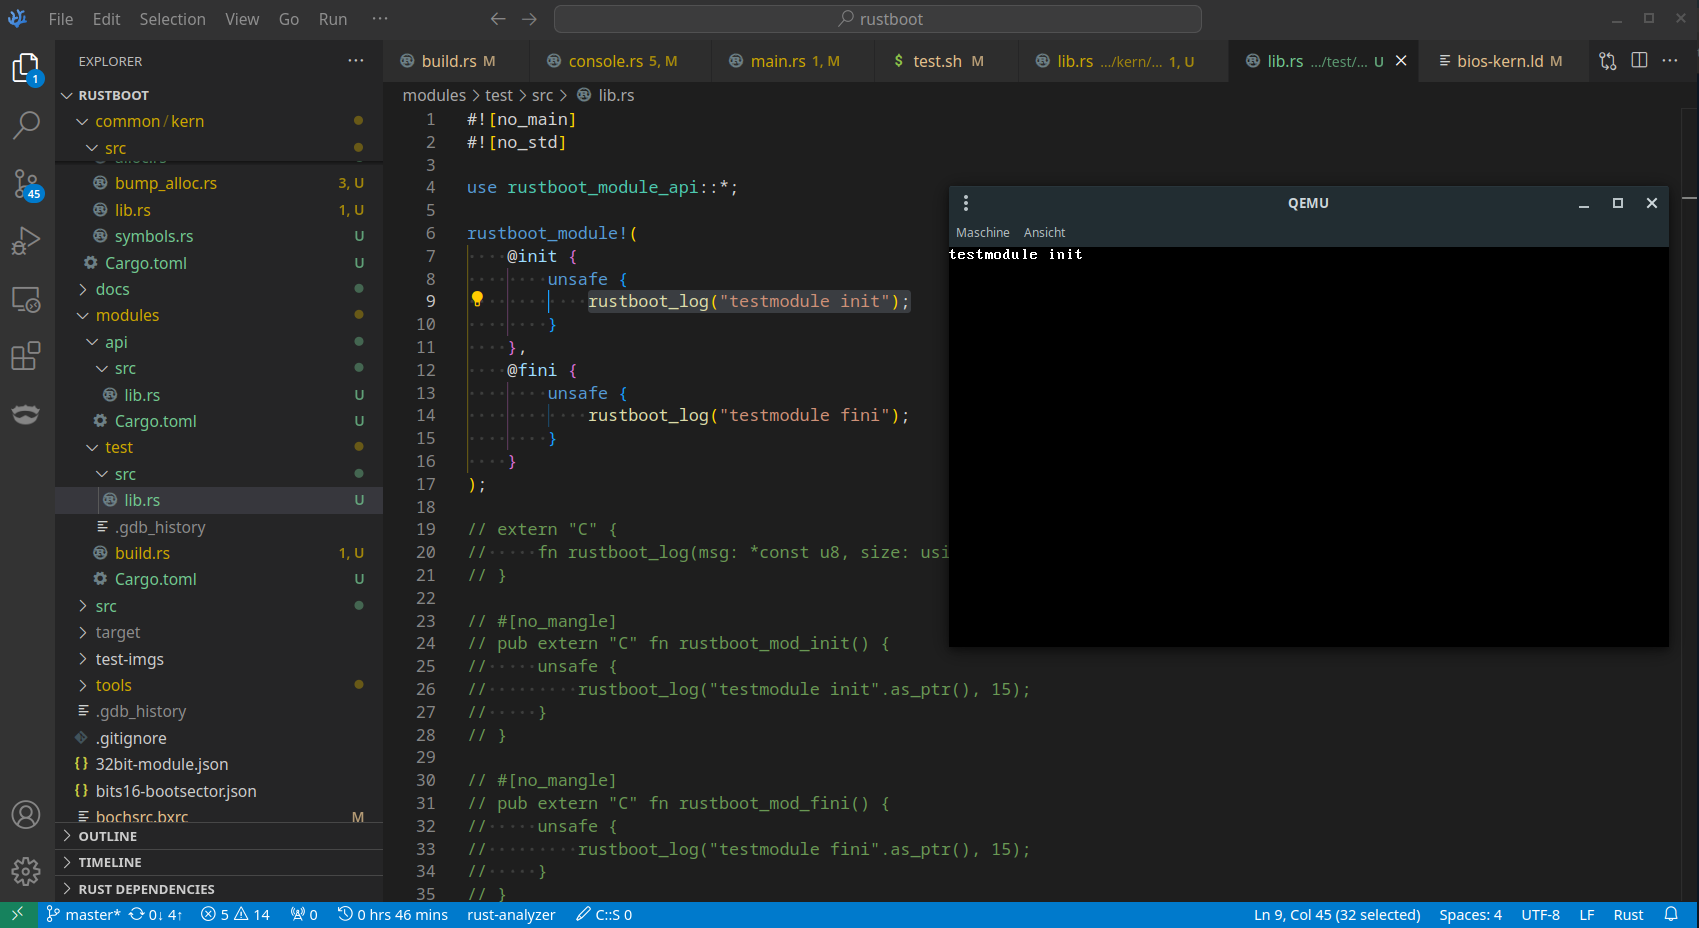Image resolution: width=1699 pixels, height=928 pixels.
Task: Open the Explorer view in activity bar
Action: [26, 69]
